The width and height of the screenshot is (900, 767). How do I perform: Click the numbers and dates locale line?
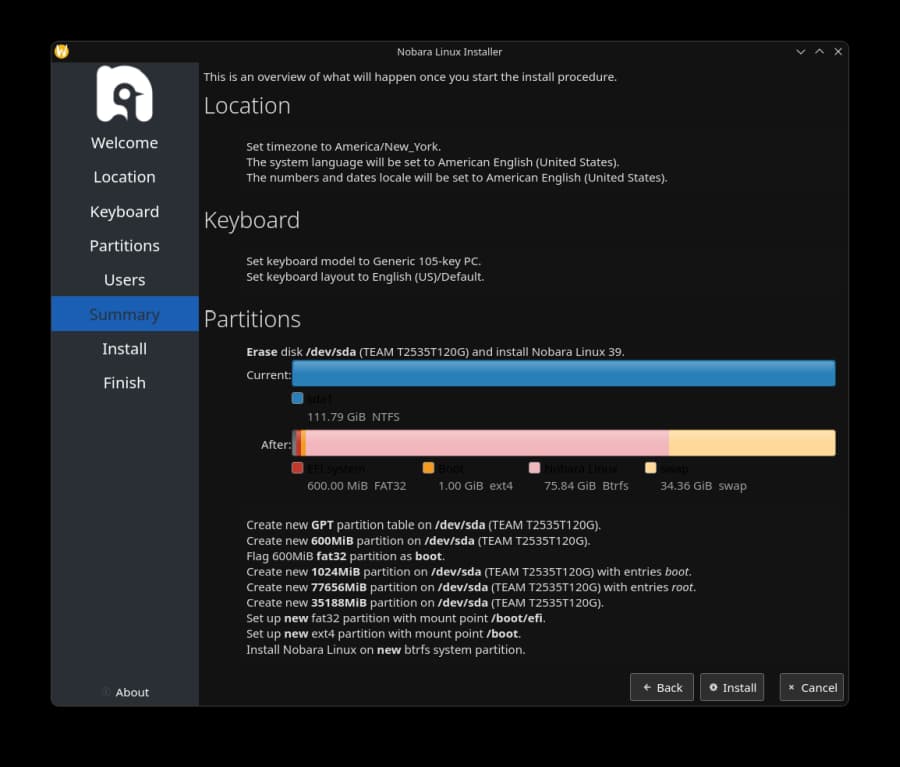(457, 177)
